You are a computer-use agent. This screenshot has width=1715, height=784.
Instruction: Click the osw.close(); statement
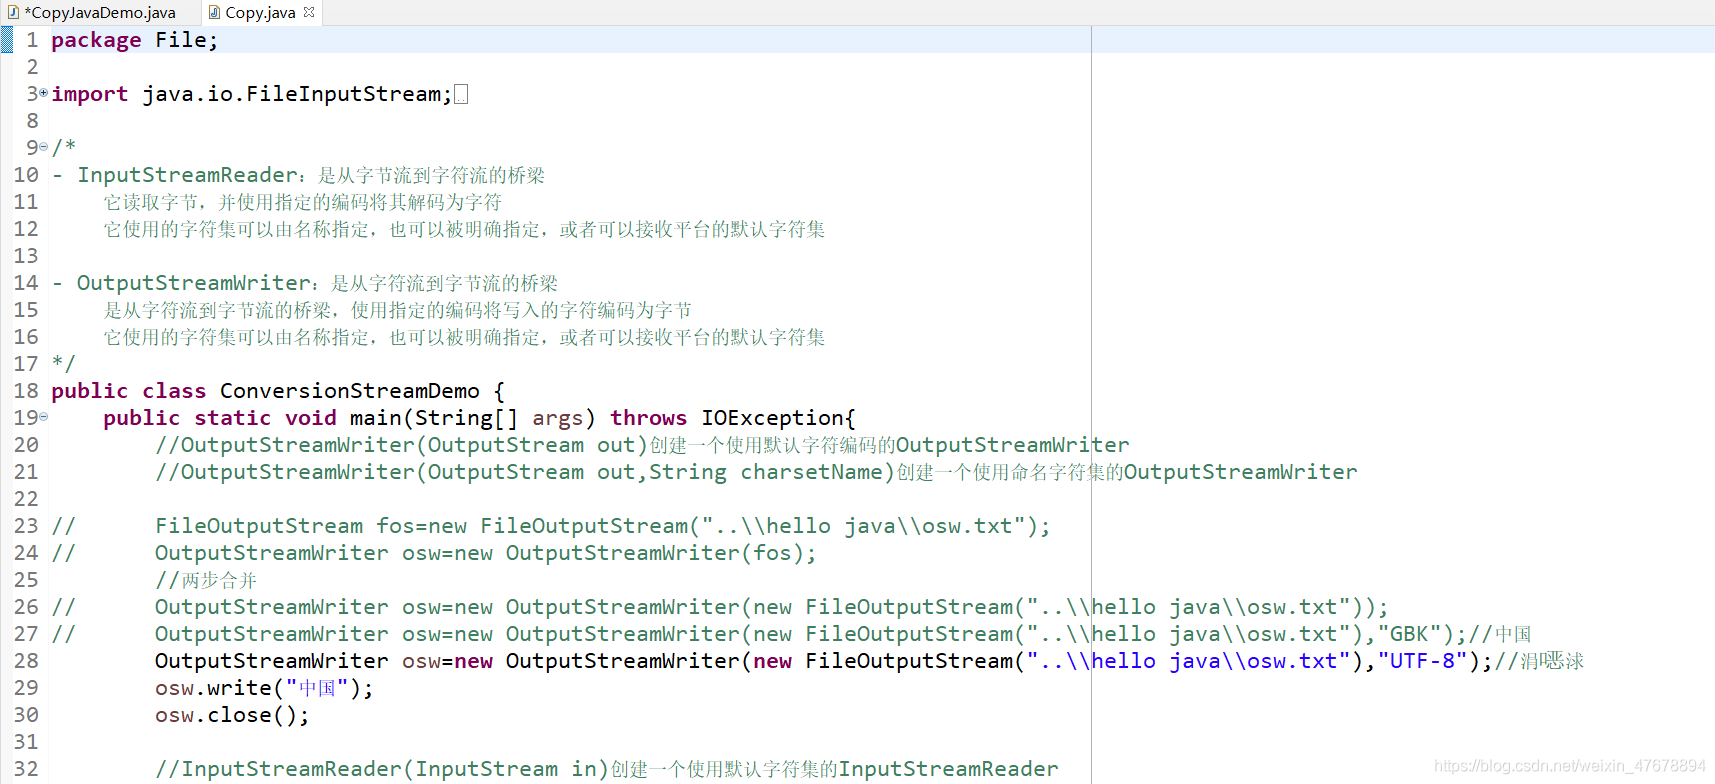click(x=232, y=715)
